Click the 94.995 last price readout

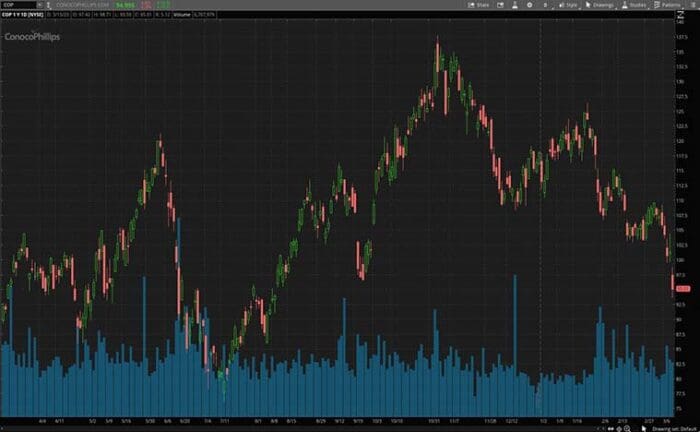pos(125,5)
